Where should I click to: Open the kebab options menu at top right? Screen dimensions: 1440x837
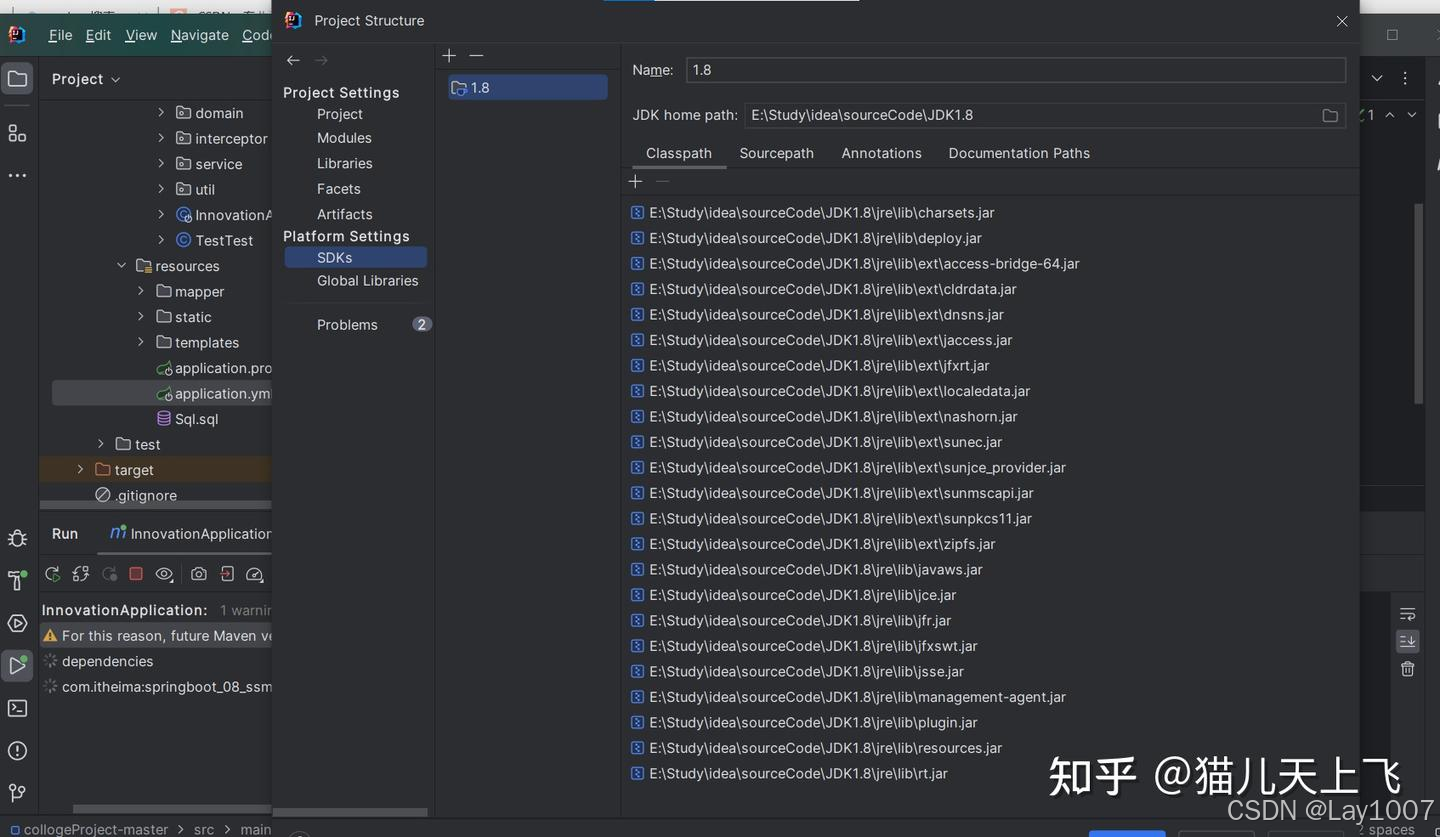click(x=1405, y=78)
